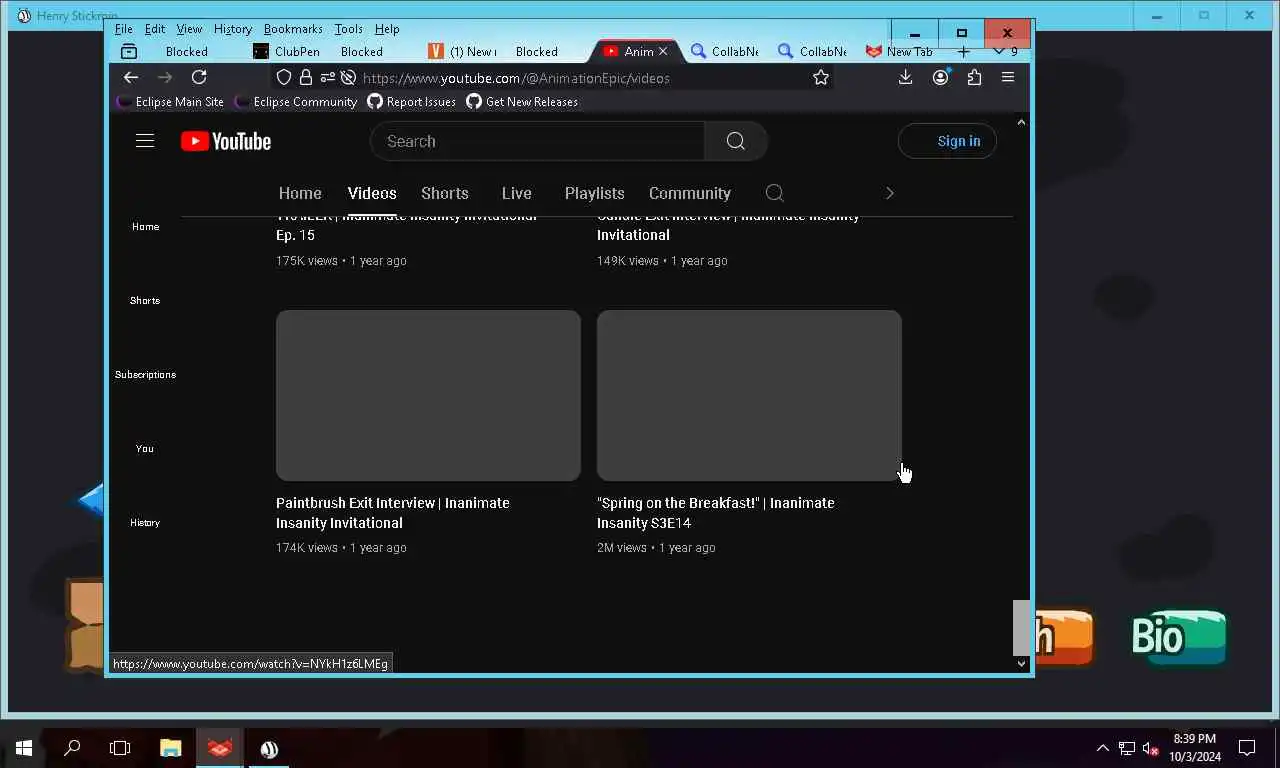Open You in the YouTube sidebar

[x=145, y=448]
